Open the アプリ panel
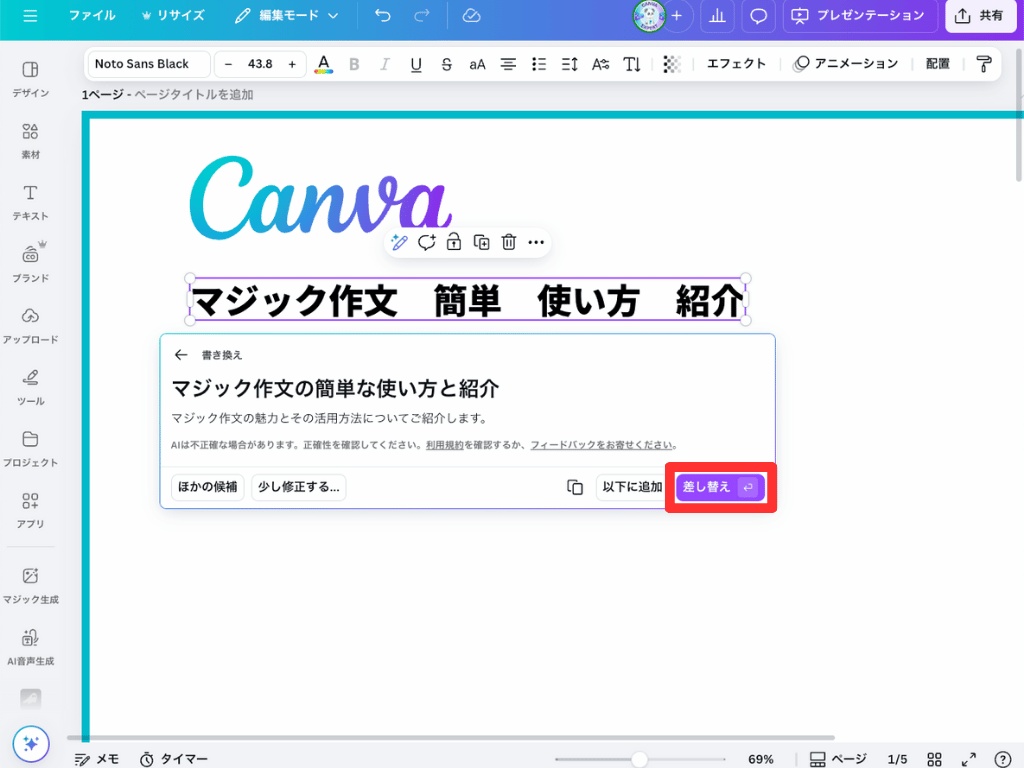1024x768 pixels. [x=30, y=509]
